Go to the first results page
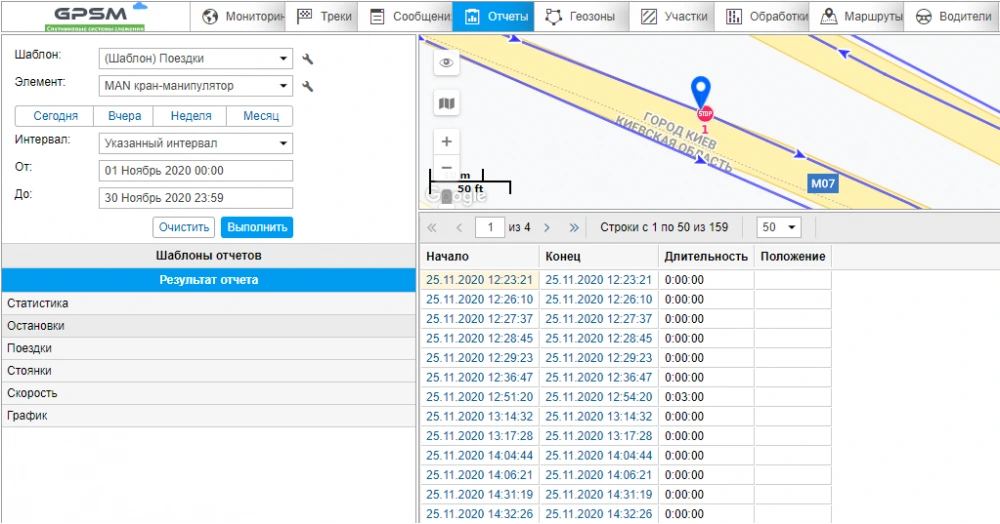This screenshot has width=1000, height=524. (x=432, y=228)
